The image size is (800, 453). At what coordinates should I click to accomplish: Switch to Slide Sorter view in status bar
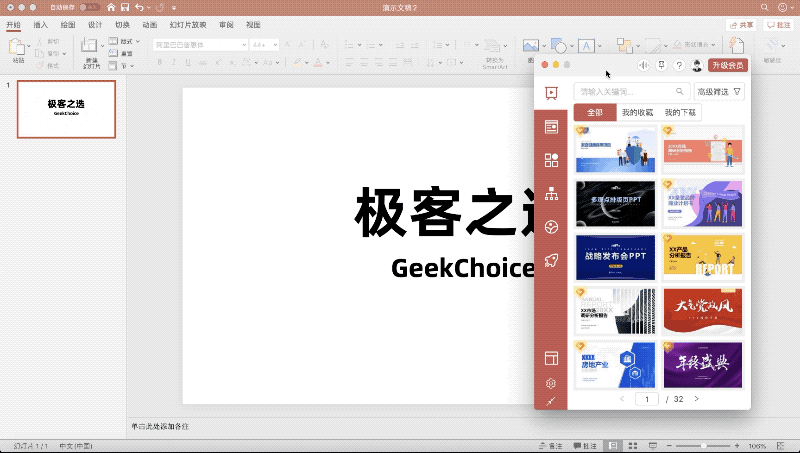click(x=633, y=445)
